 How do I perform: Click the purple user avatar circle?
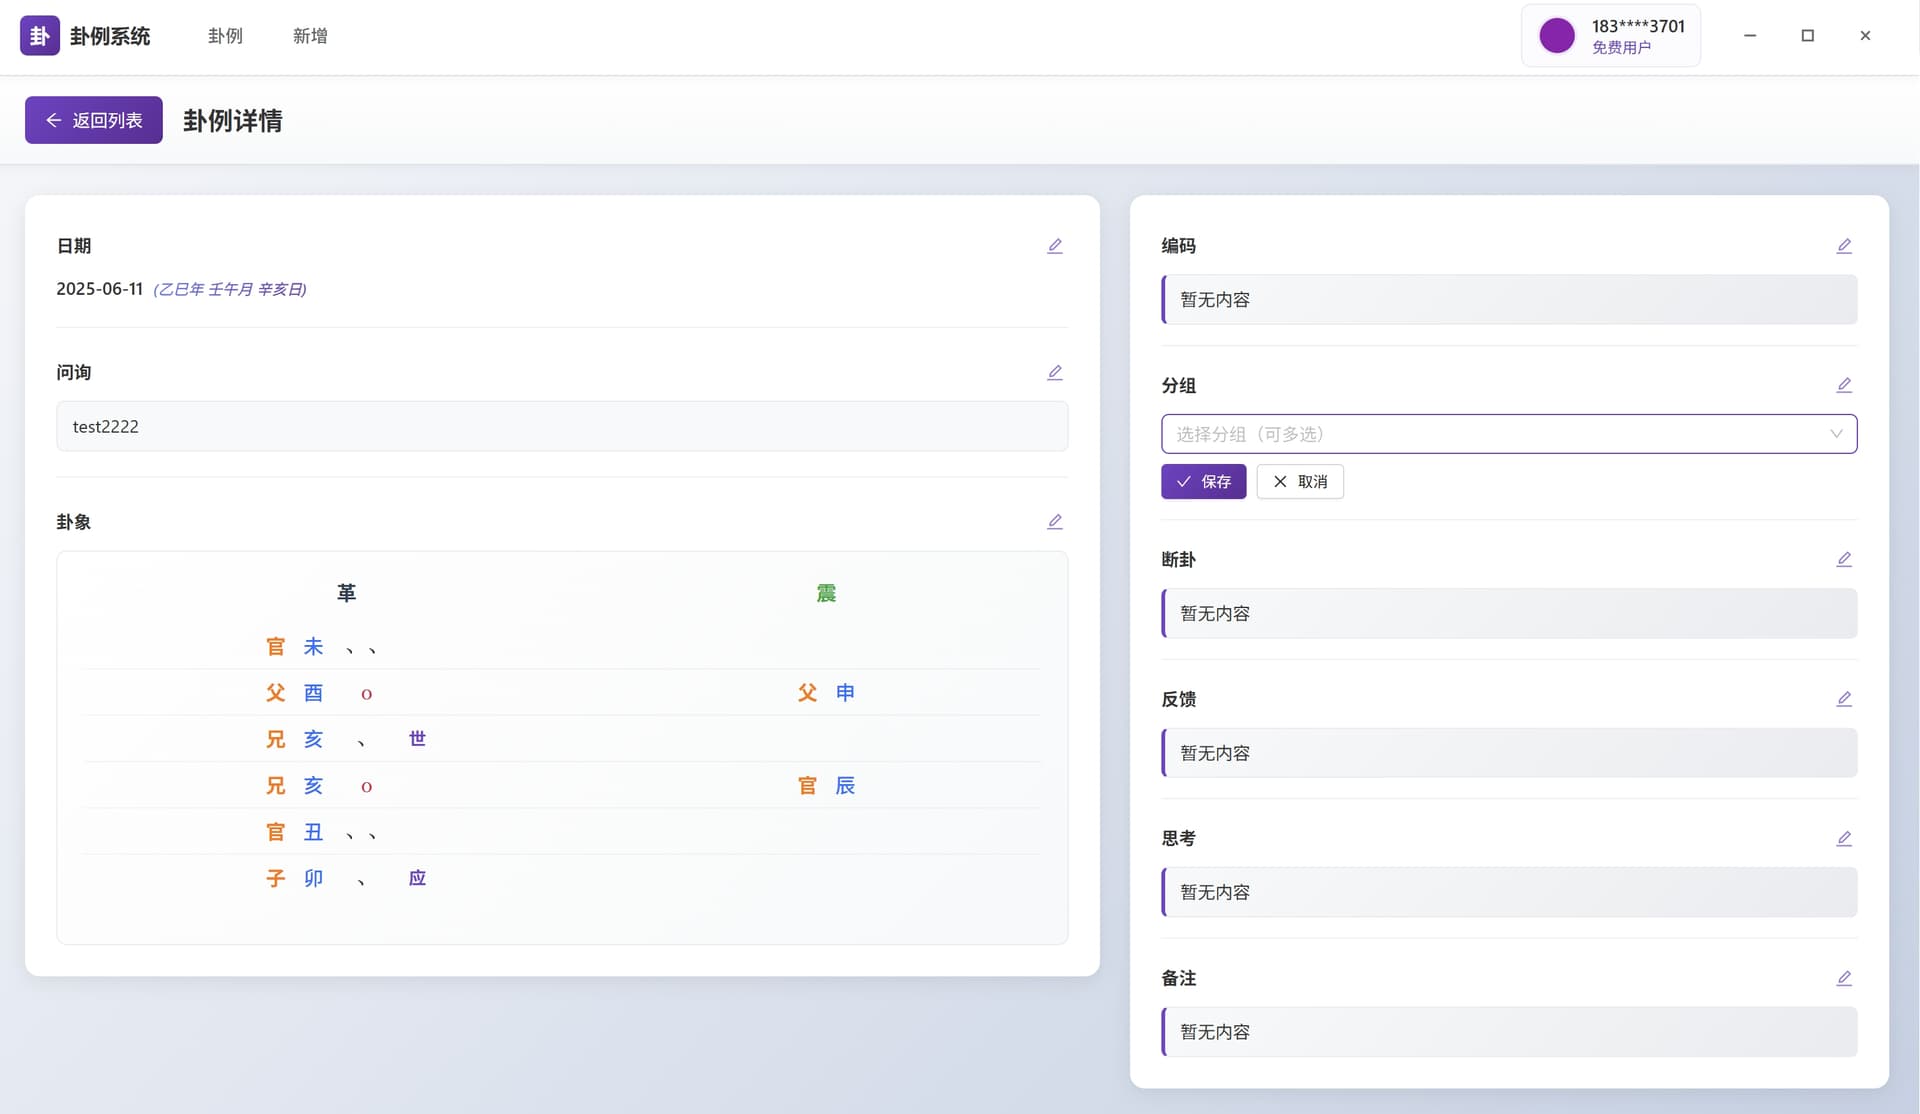click(1556, 36)
